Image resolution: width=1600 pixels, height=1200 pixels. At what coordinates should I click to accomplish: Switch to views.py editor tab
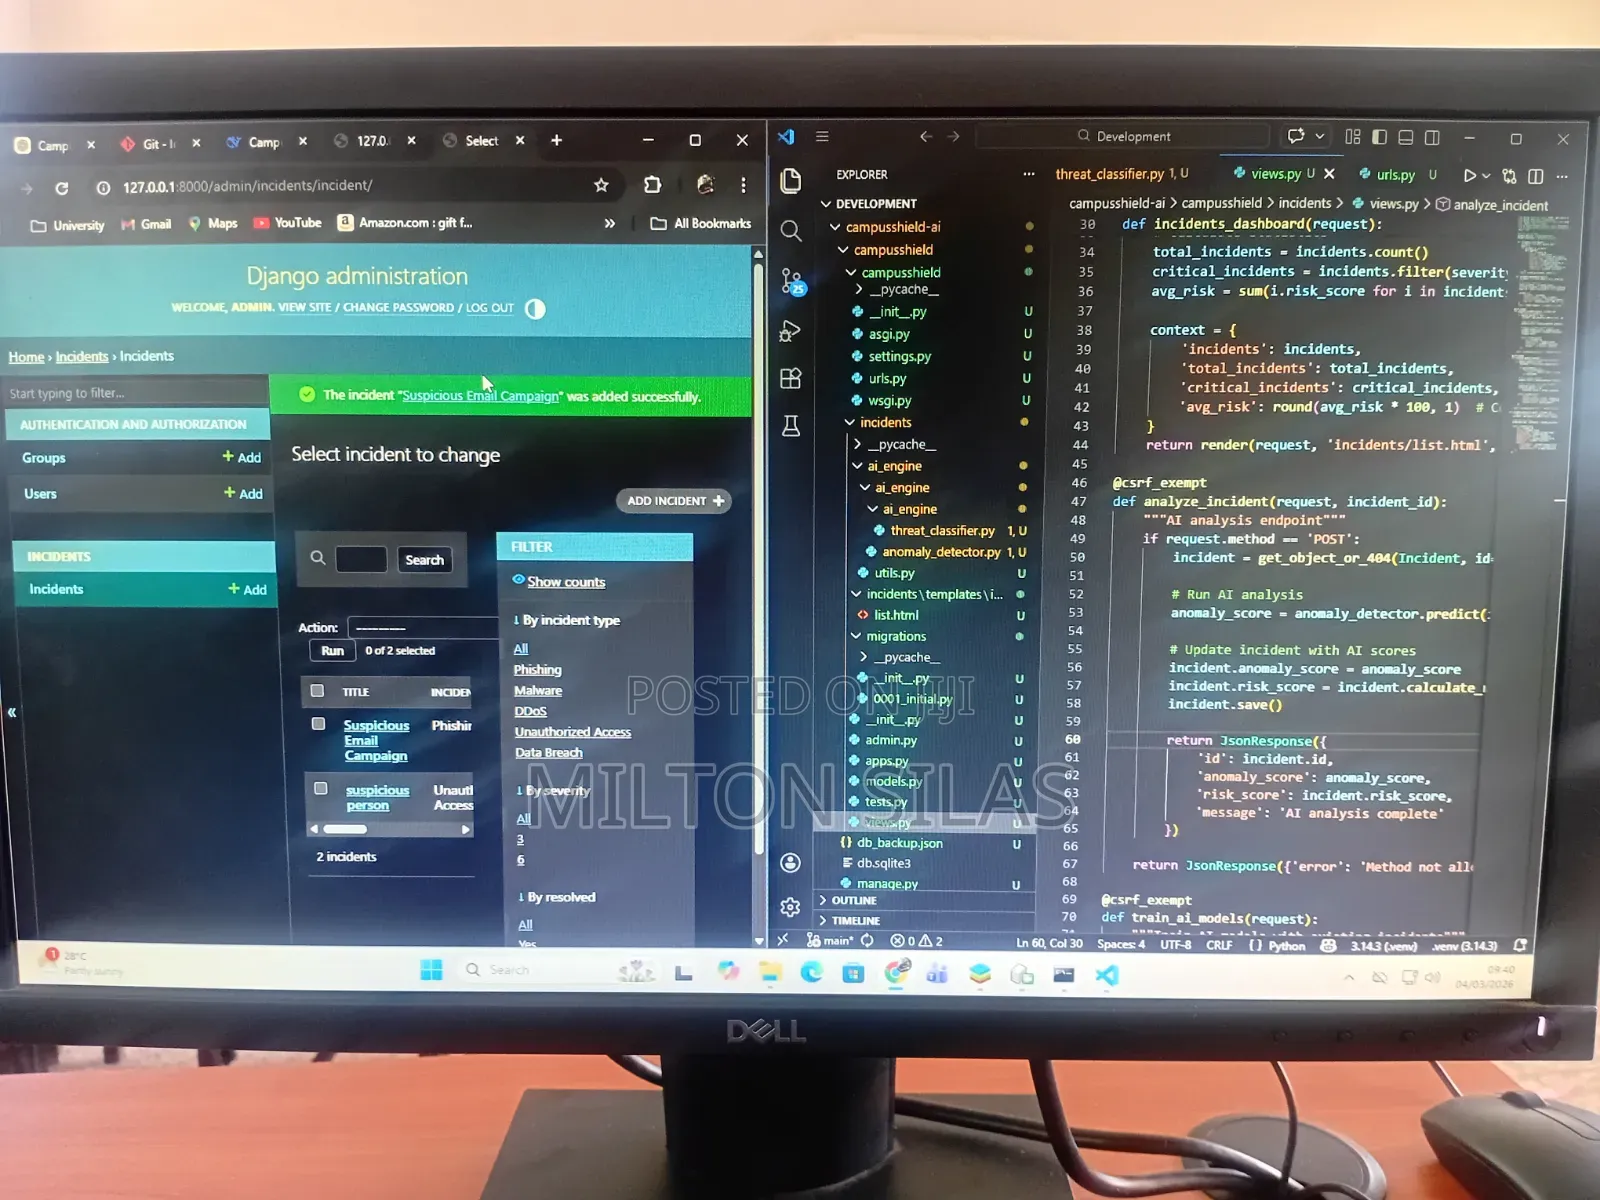1275,174
